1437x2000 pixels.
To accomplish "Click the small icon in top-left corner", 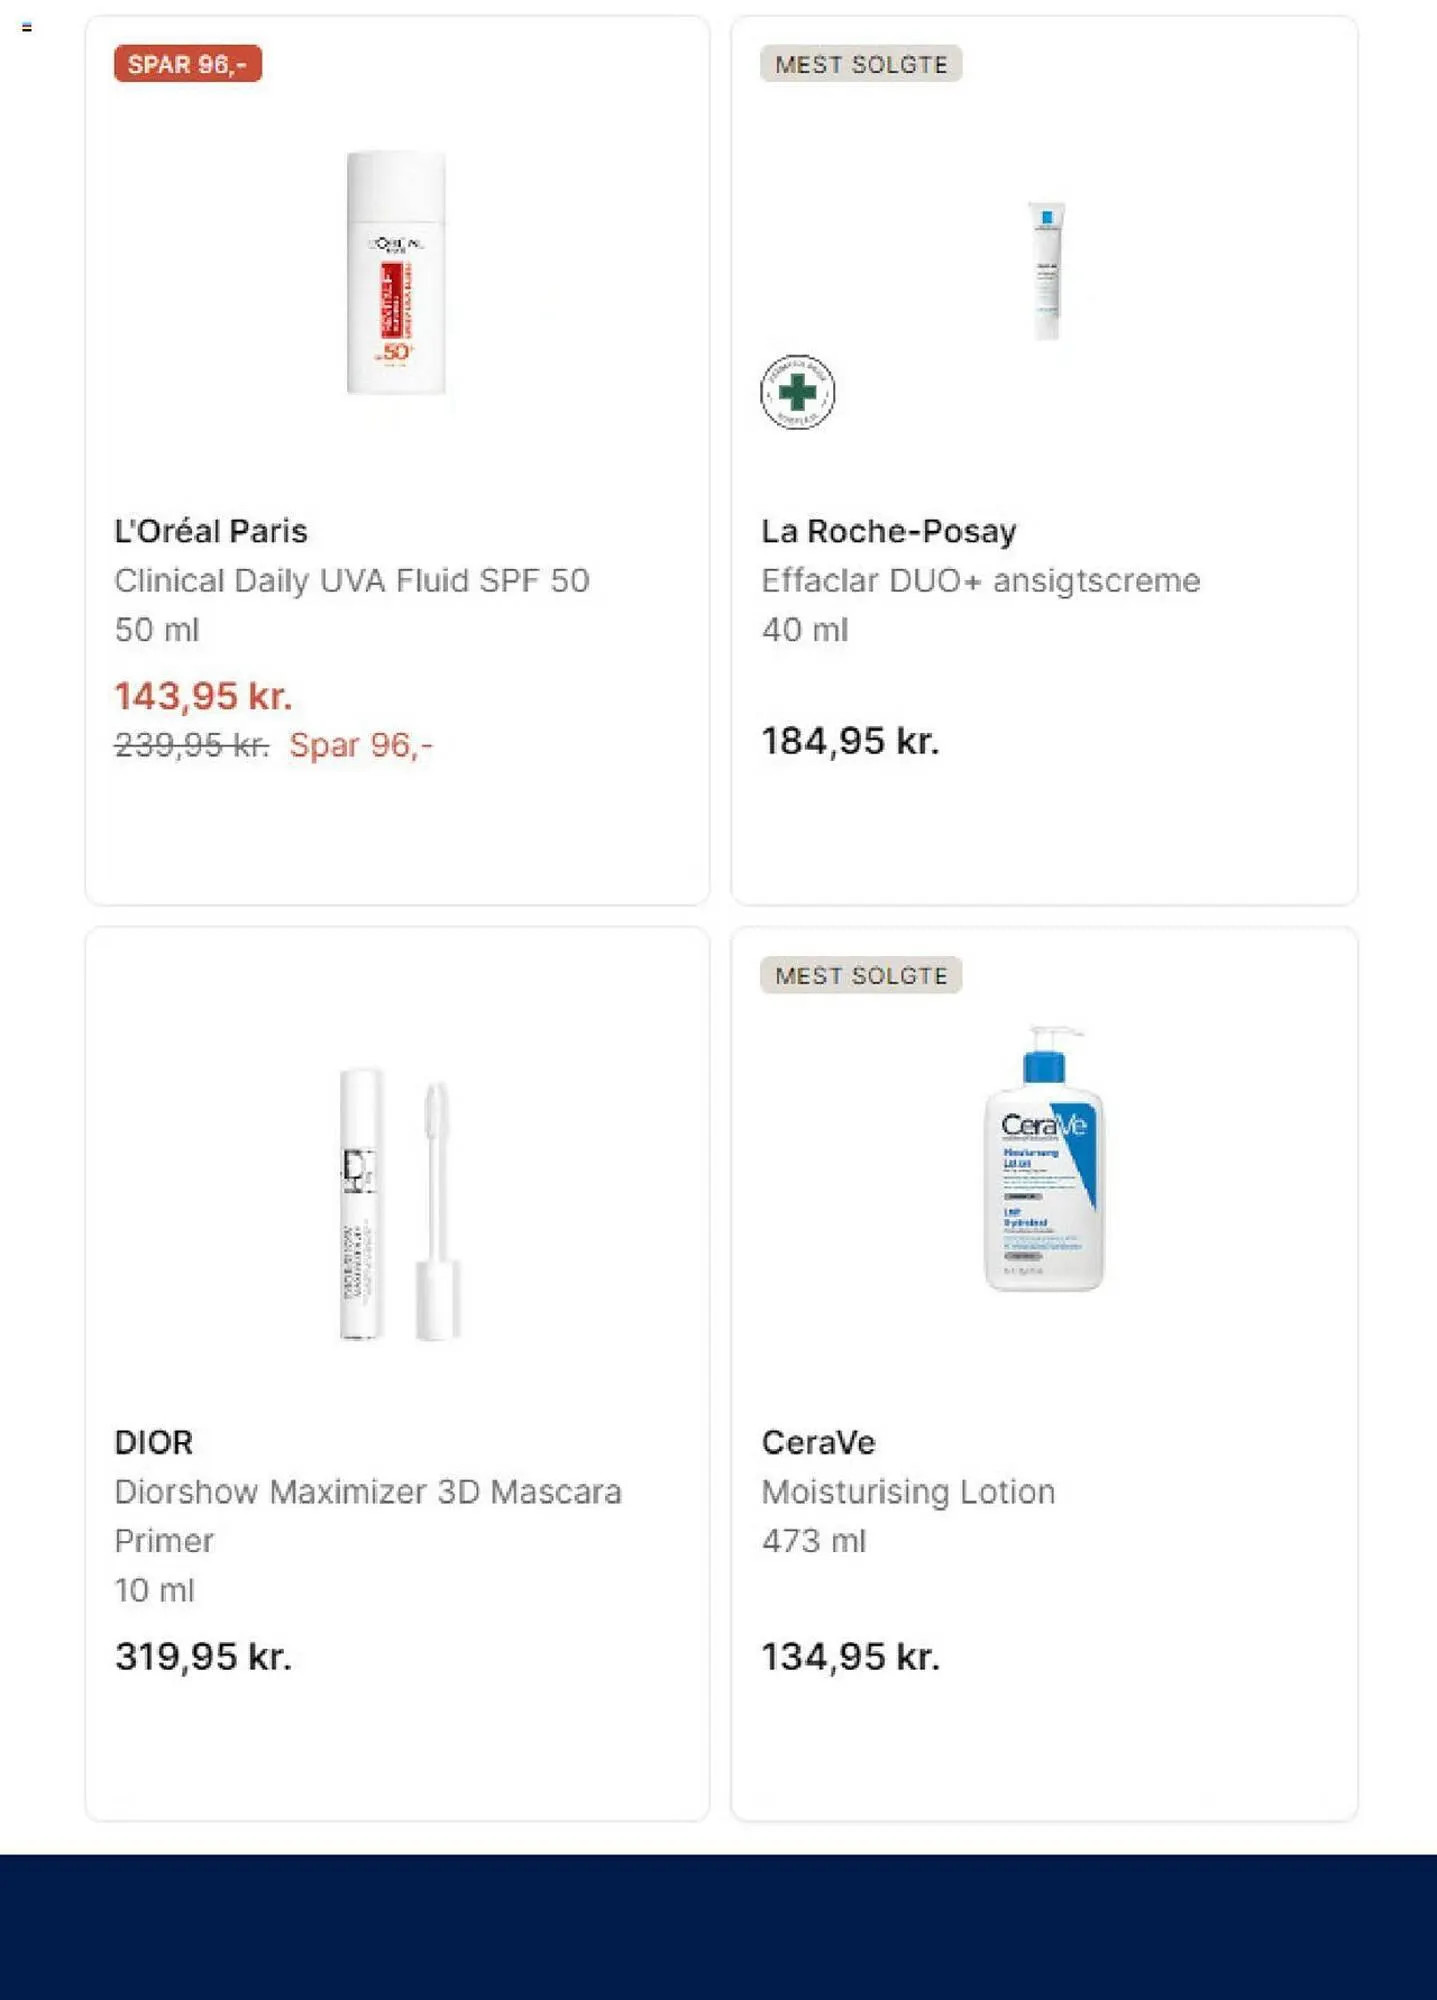I will [27, 27].
